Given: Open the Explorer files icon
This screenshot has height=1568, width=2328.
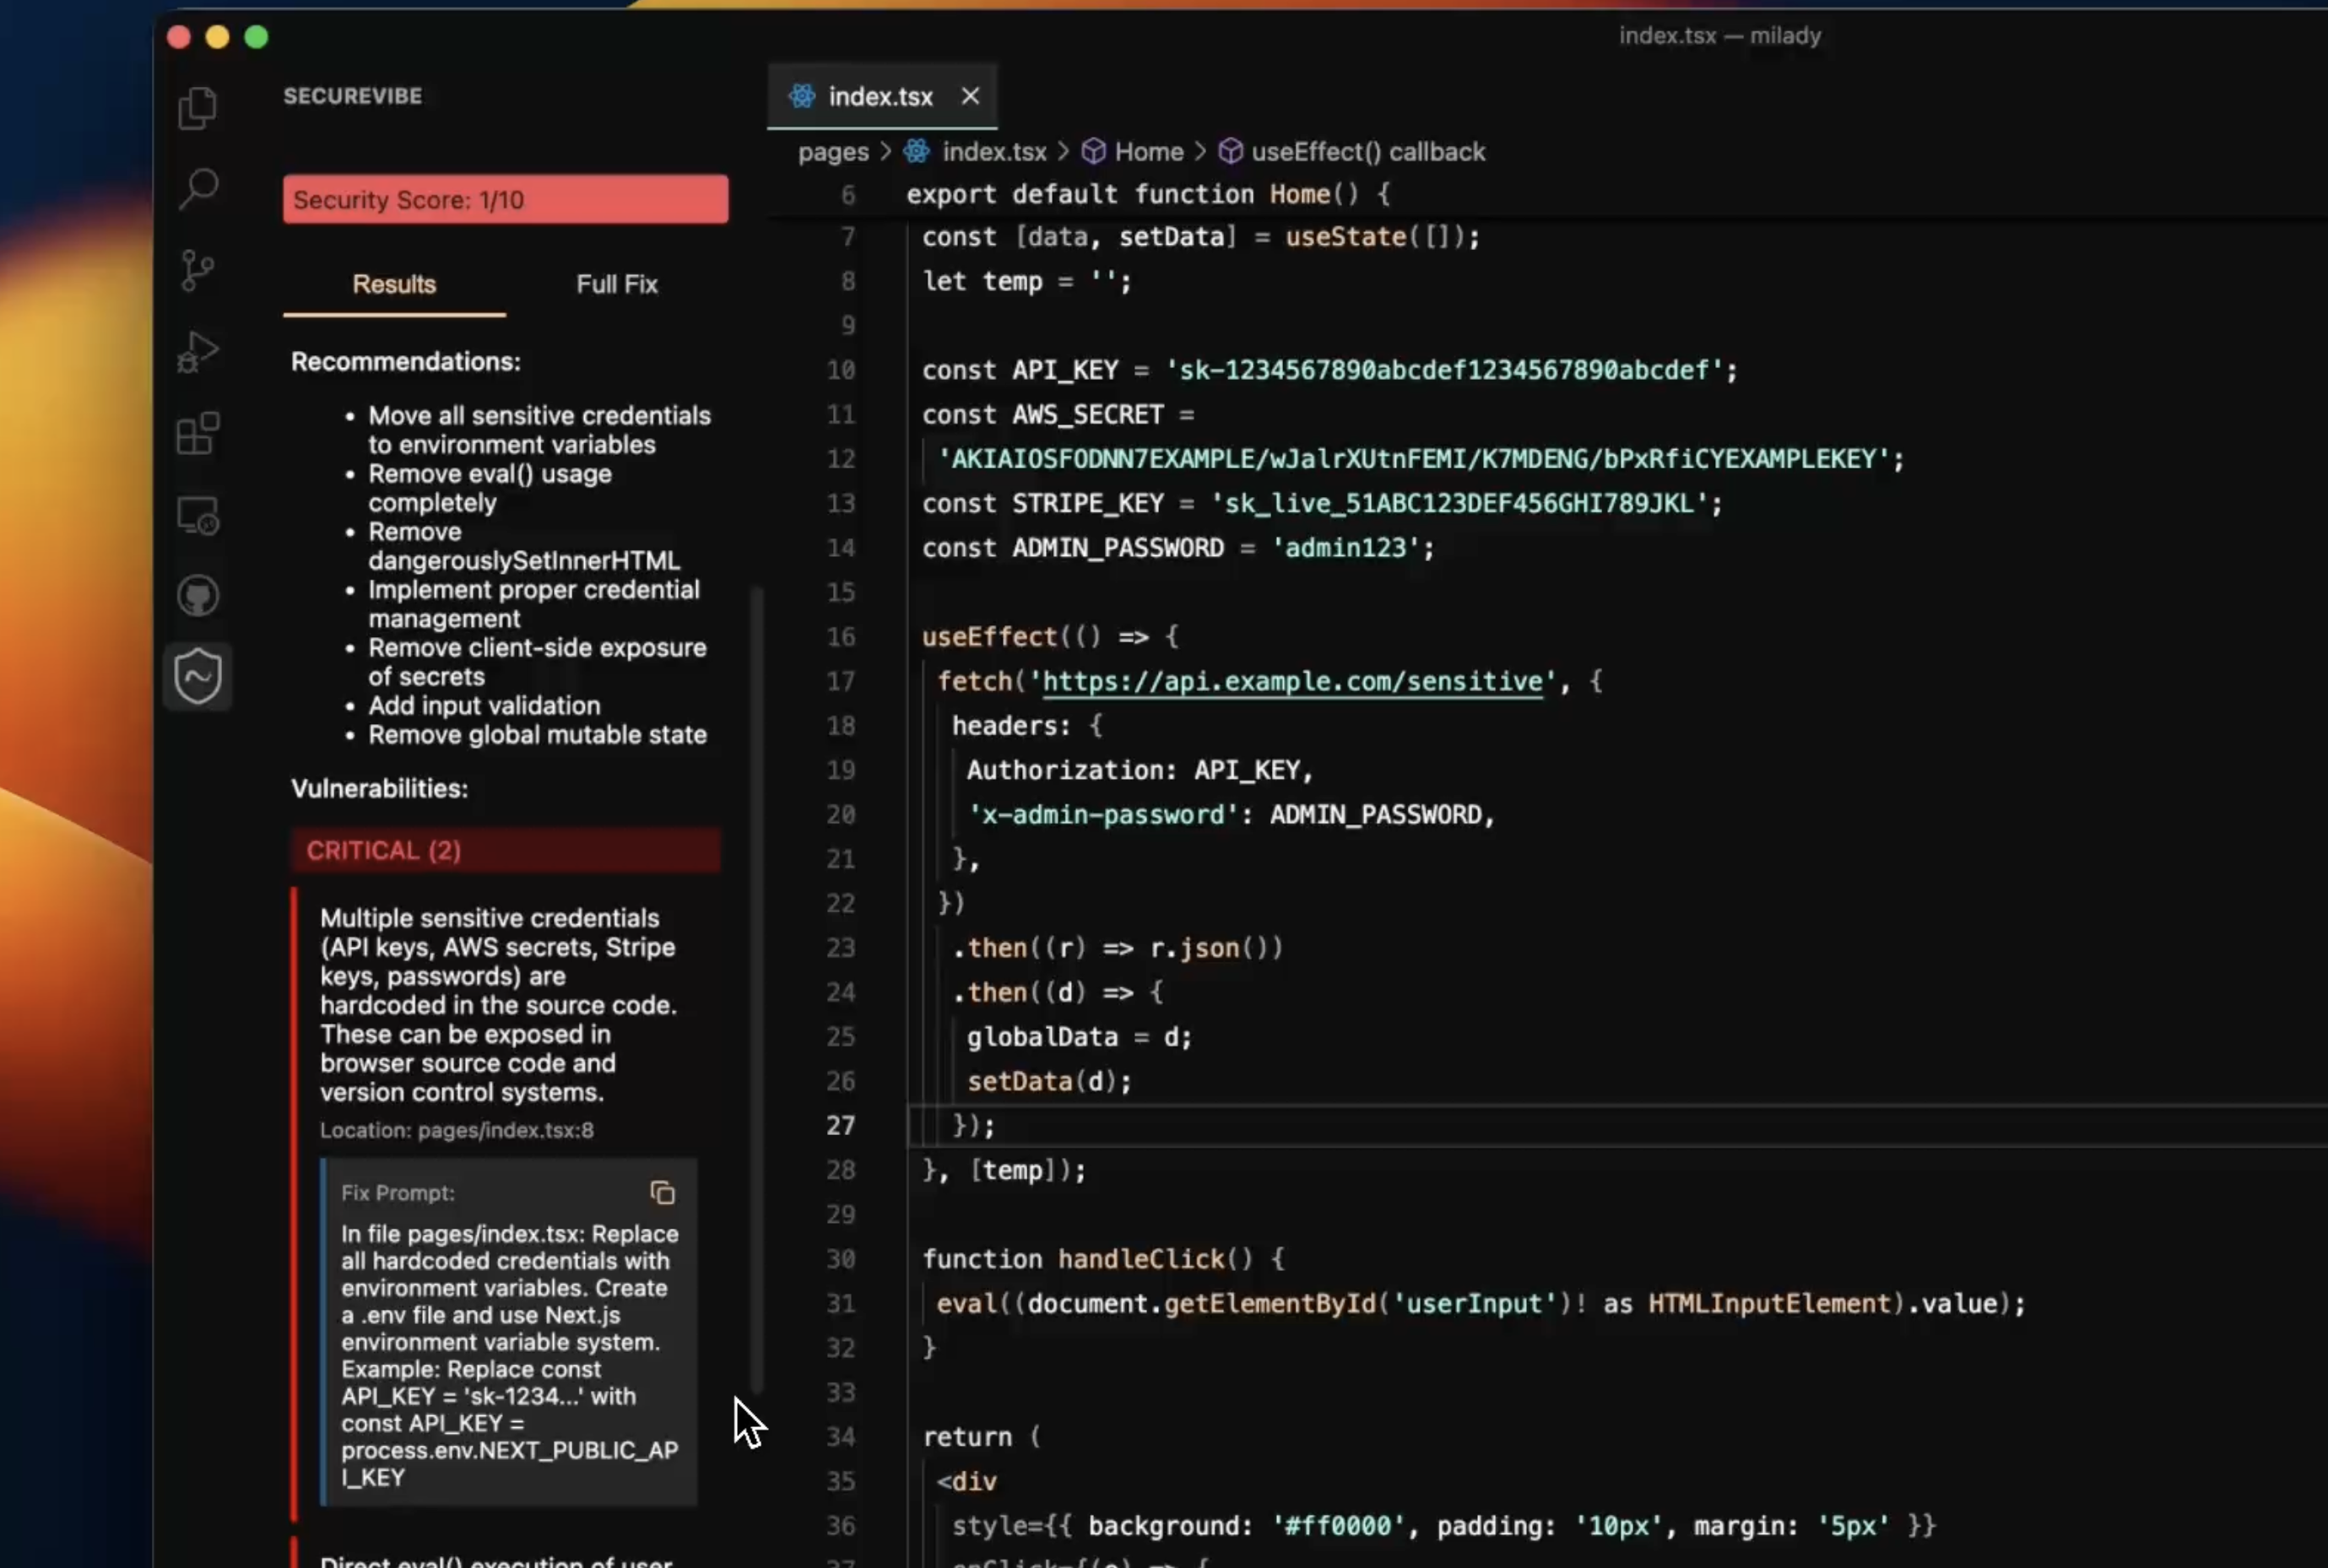Looking at the screenshot, I should [197, 108].
